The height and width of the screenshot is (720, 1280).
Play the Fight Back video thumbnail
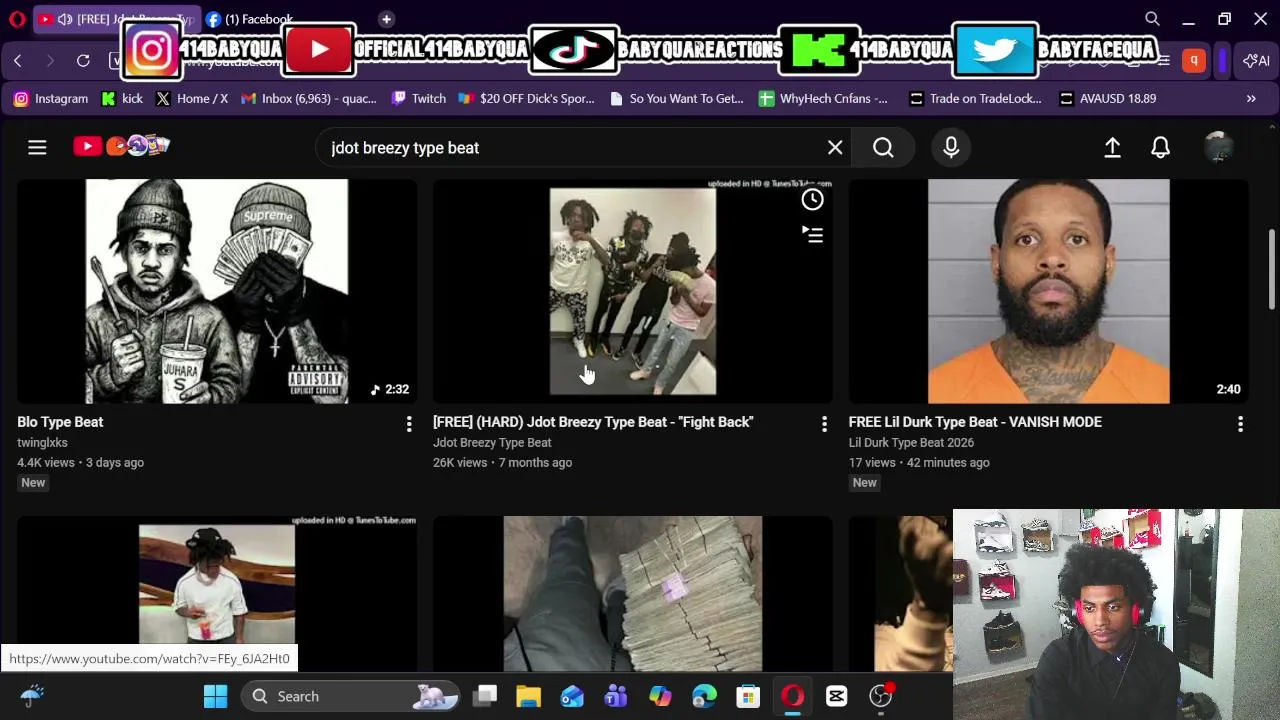pyautogui.click(x=633, y=292)
